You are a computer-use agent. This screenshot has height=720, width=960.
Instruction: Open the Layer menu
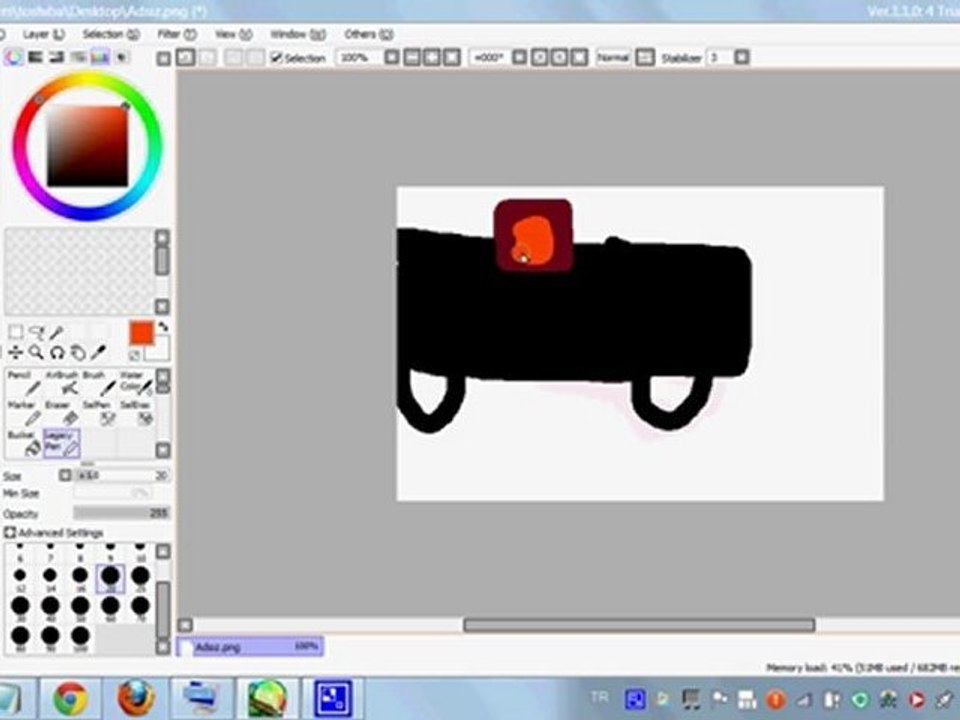(x=42, y=34)
